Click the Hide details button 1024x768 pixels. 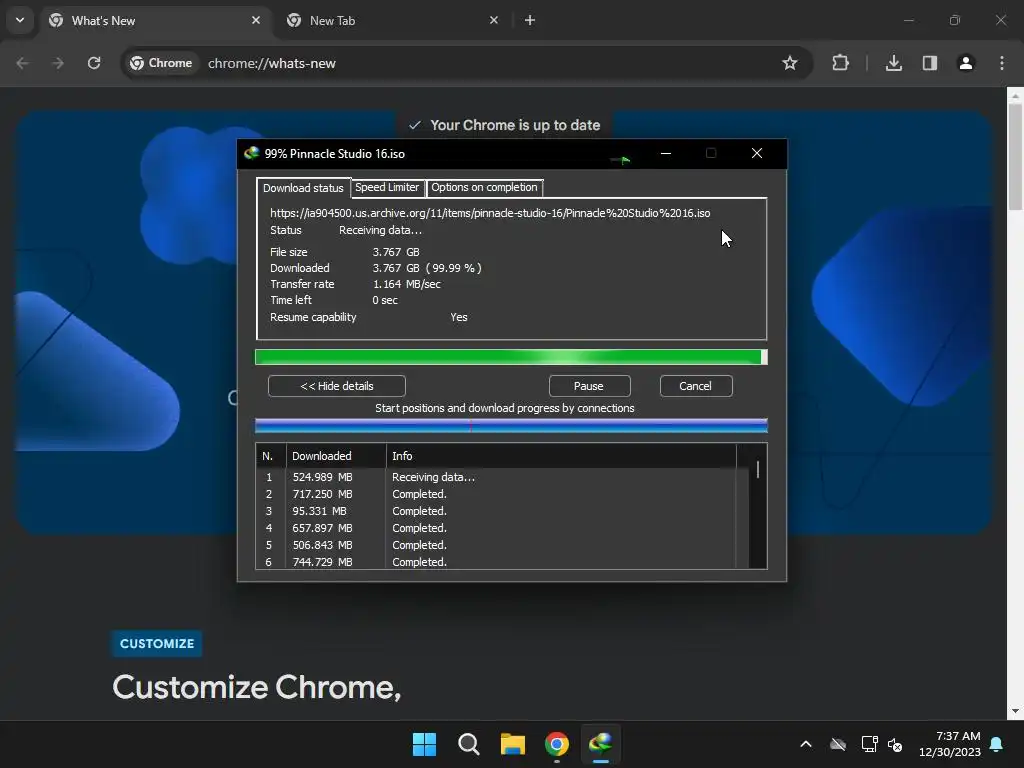tap(337, 386)
